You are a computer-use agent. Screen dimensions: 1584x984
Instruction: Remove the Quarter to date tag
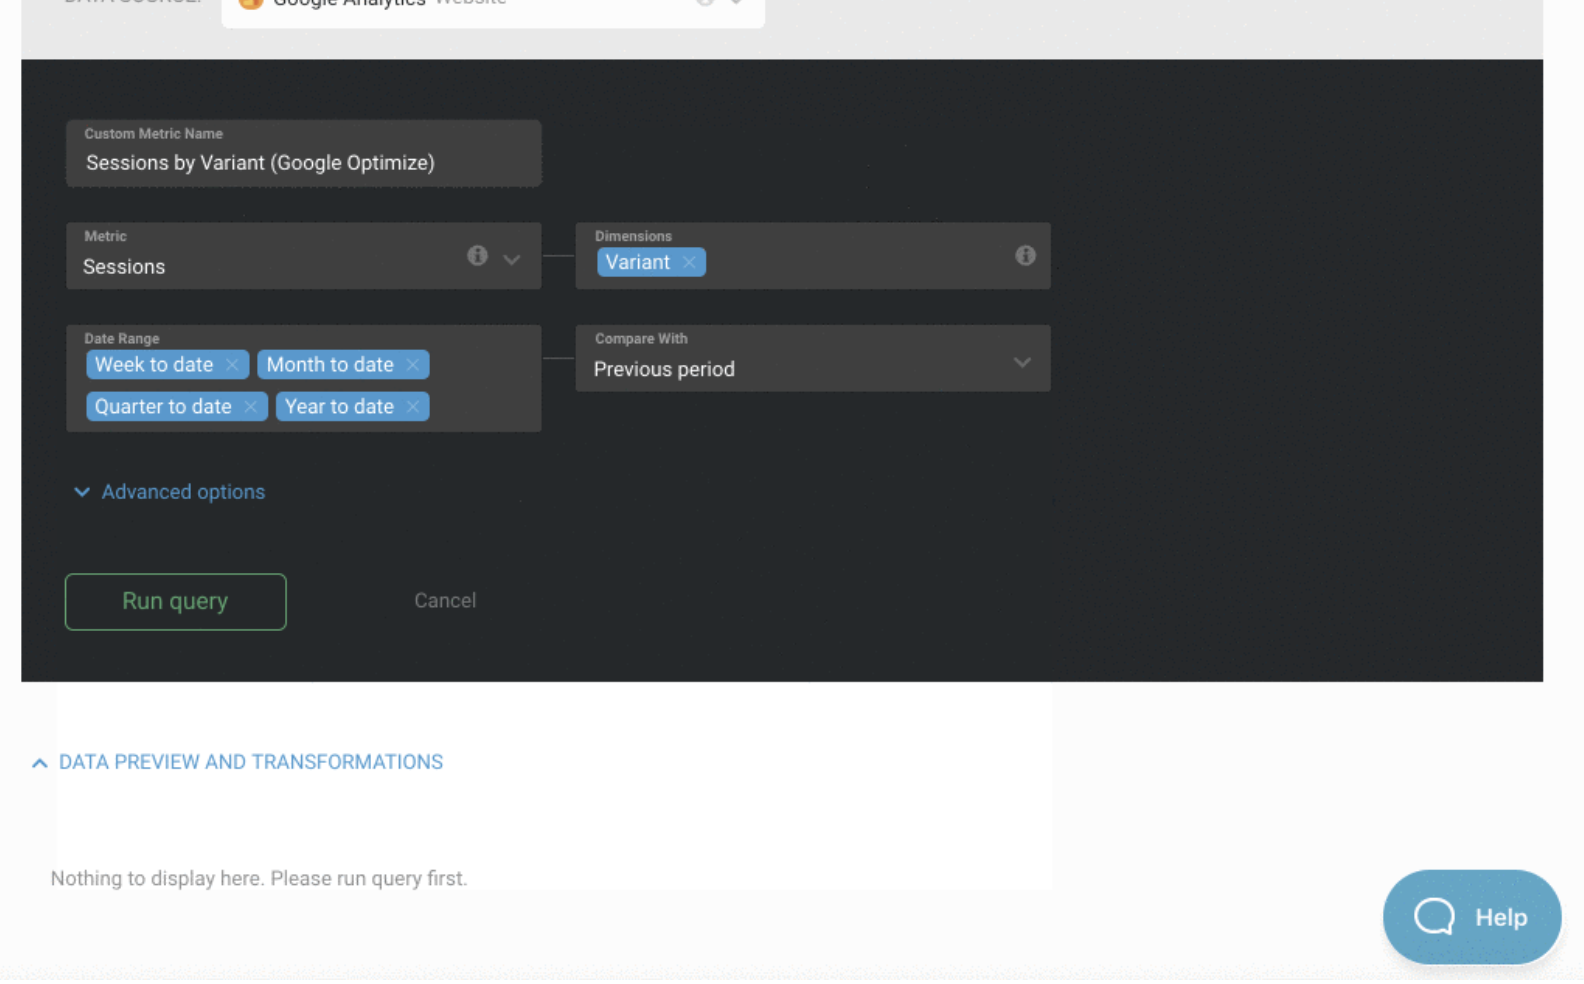pyautogui.click(x=250, y=407)
